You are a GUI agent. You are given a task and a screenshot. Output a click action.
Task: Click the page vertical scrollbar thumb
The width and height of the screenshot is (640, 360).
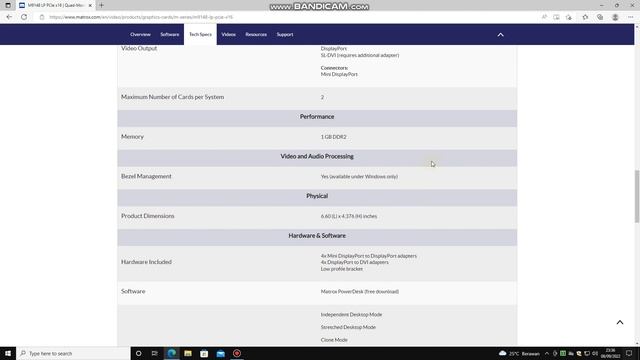click(x=637, y=196)
